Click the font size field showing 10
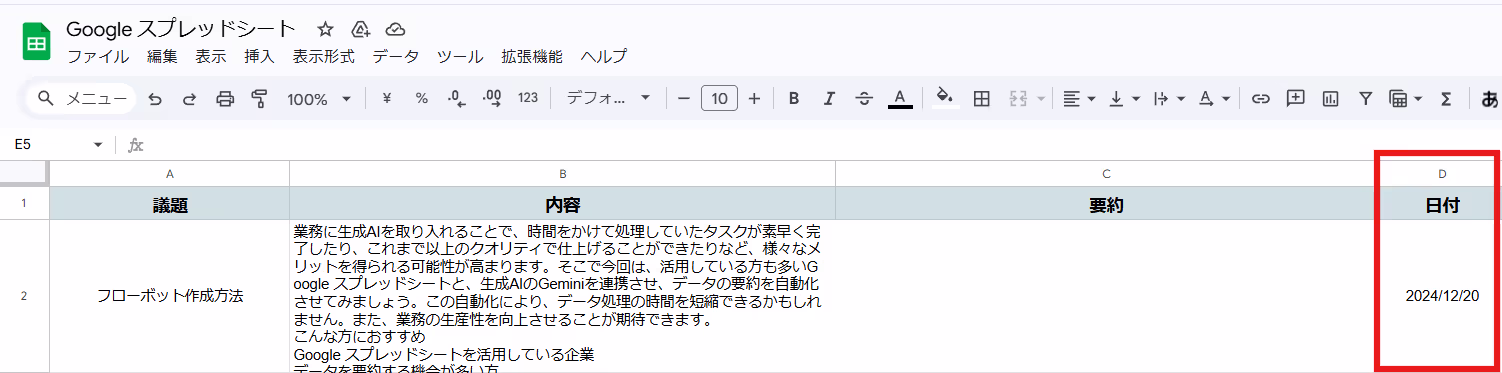 click(720, 98)
